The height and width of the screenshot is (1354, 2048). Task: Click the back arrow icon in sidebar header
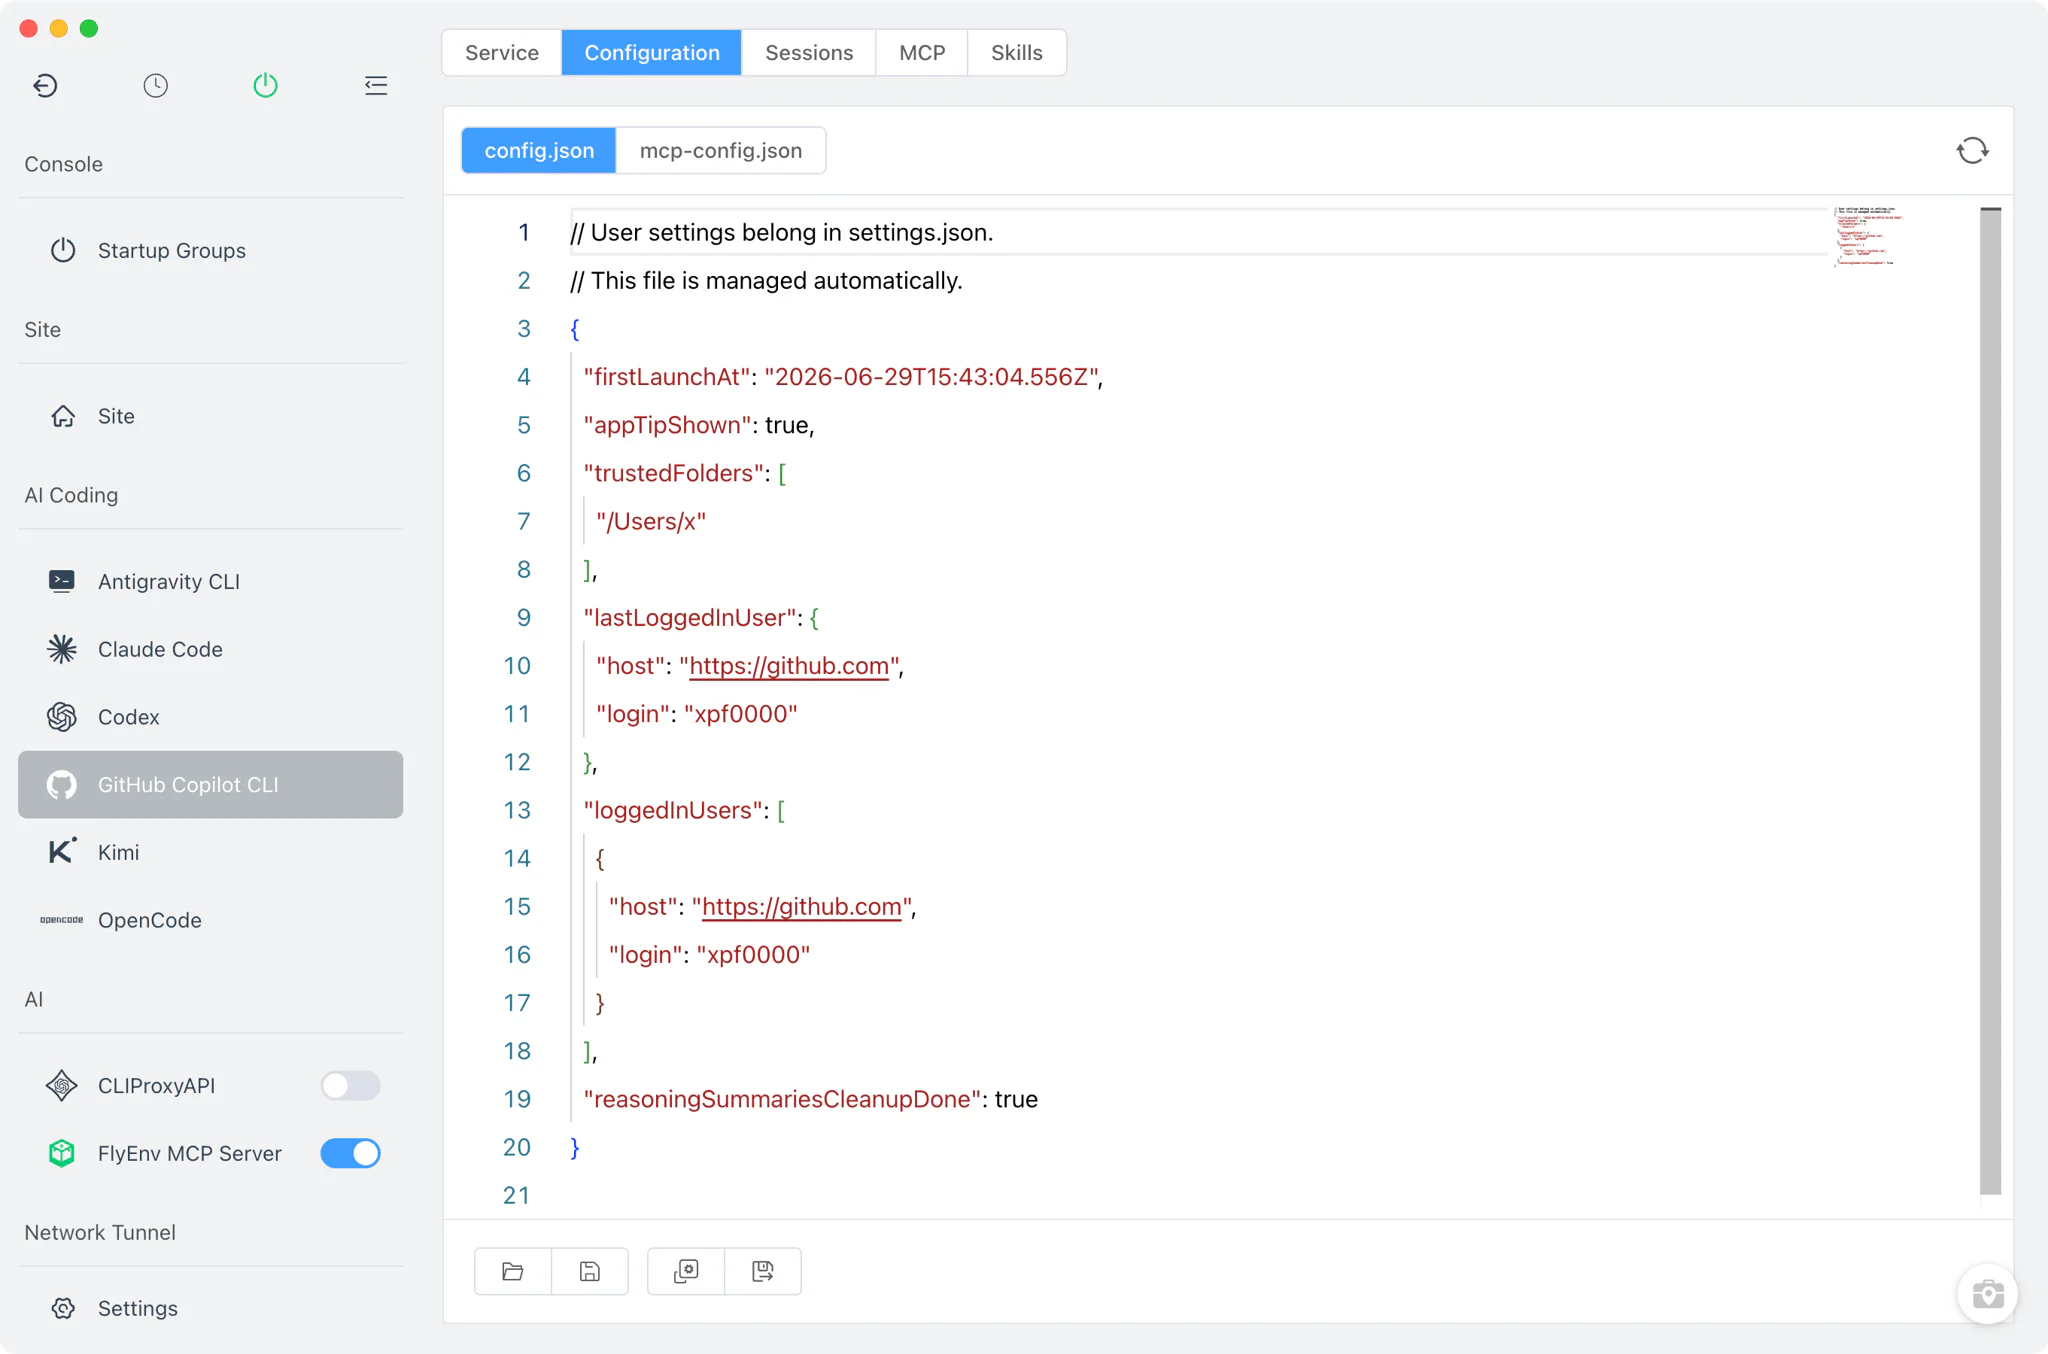45,85
